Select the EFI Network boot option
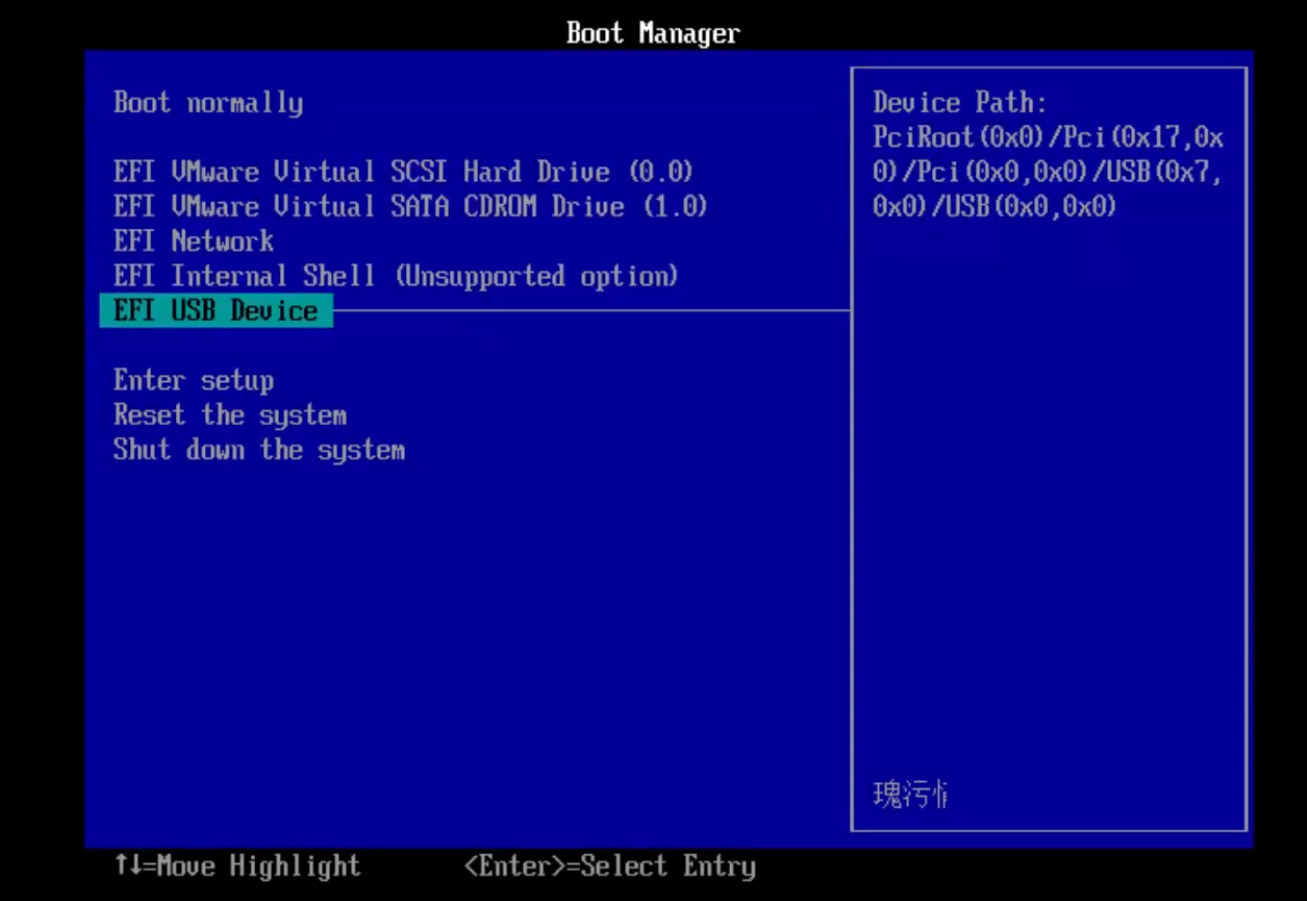The width and height of the screenshot is (1307, 901). click(x=193, y=242)
